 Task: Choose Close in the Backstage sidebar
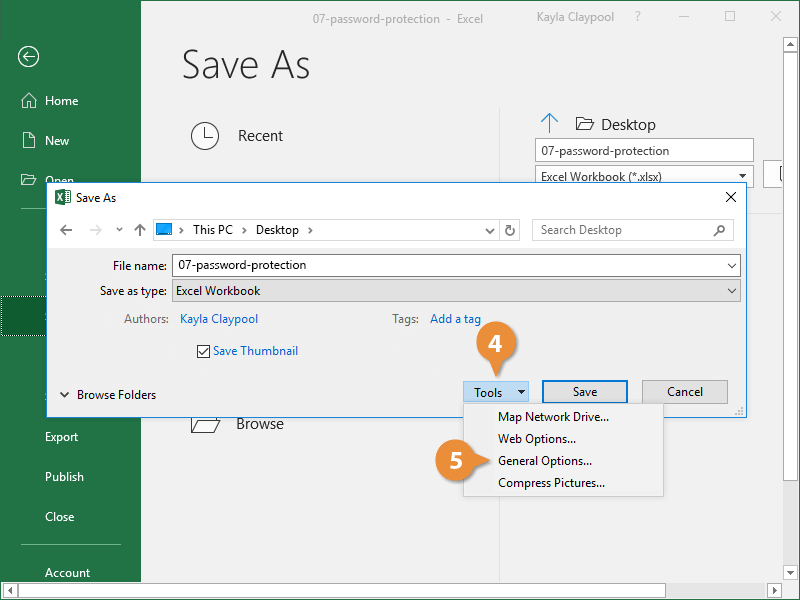click(60, 516)
